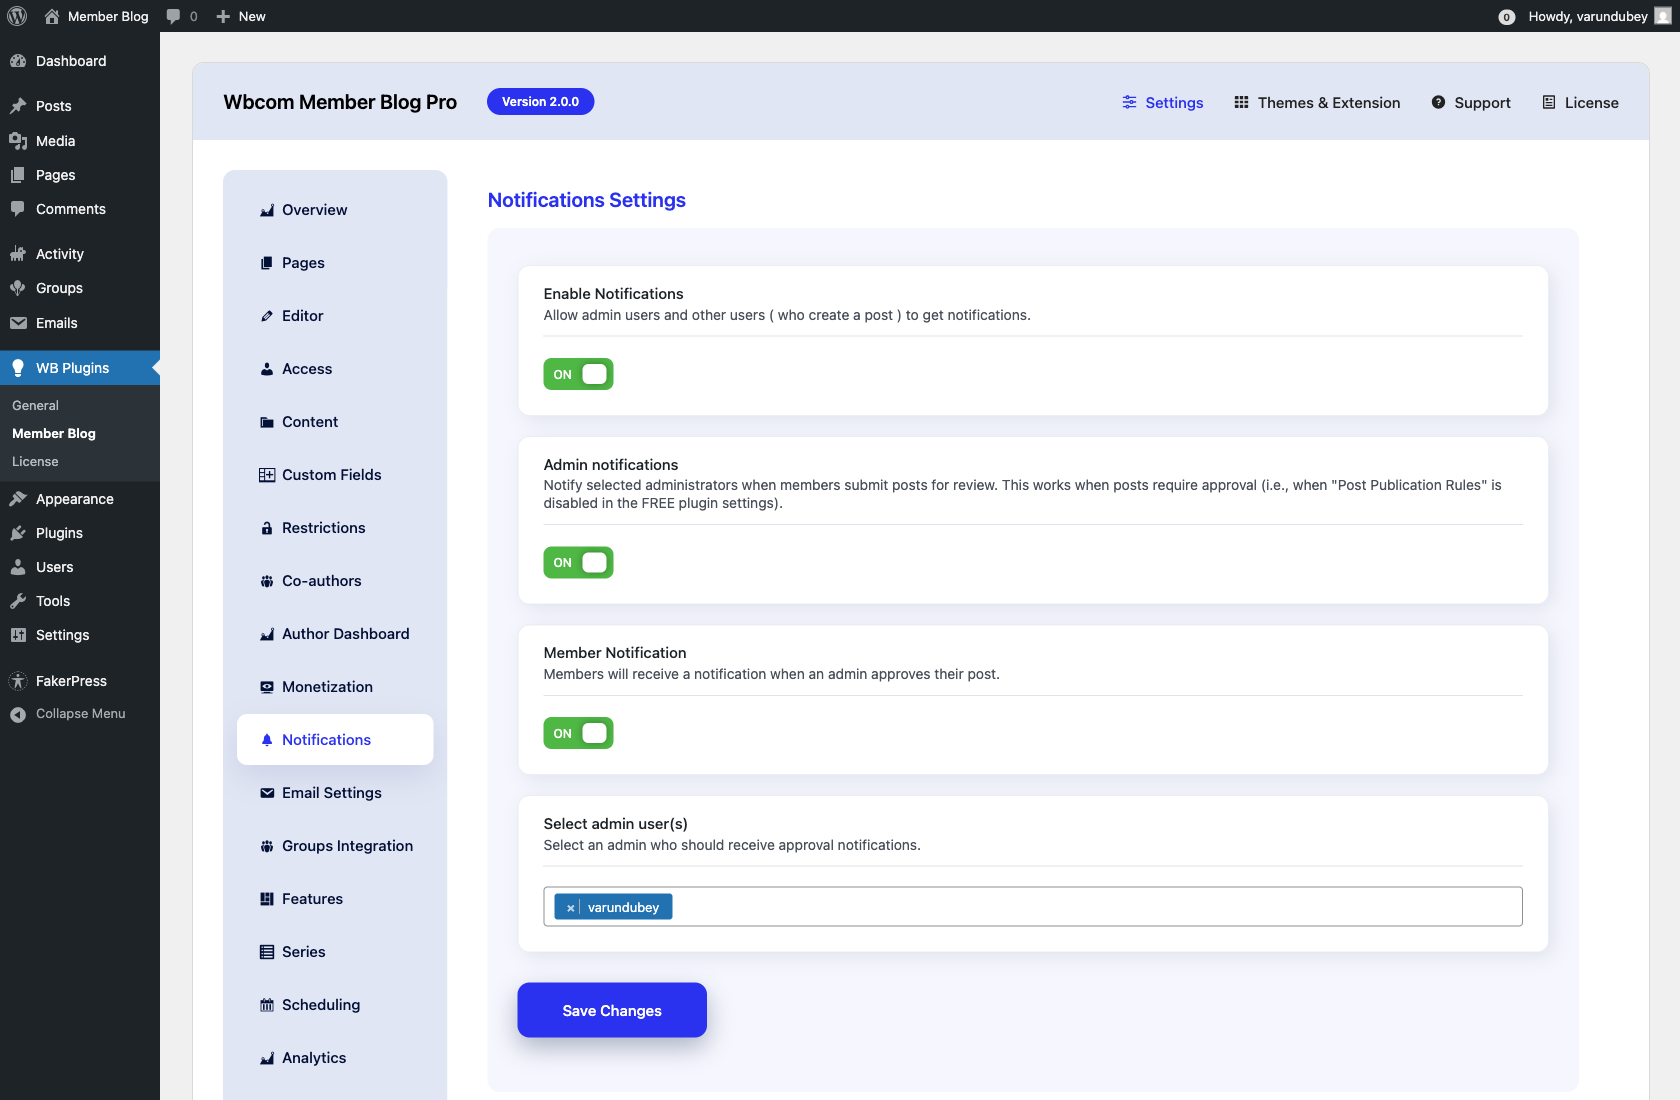Click the Support link in header

(x=1471, y=102)
